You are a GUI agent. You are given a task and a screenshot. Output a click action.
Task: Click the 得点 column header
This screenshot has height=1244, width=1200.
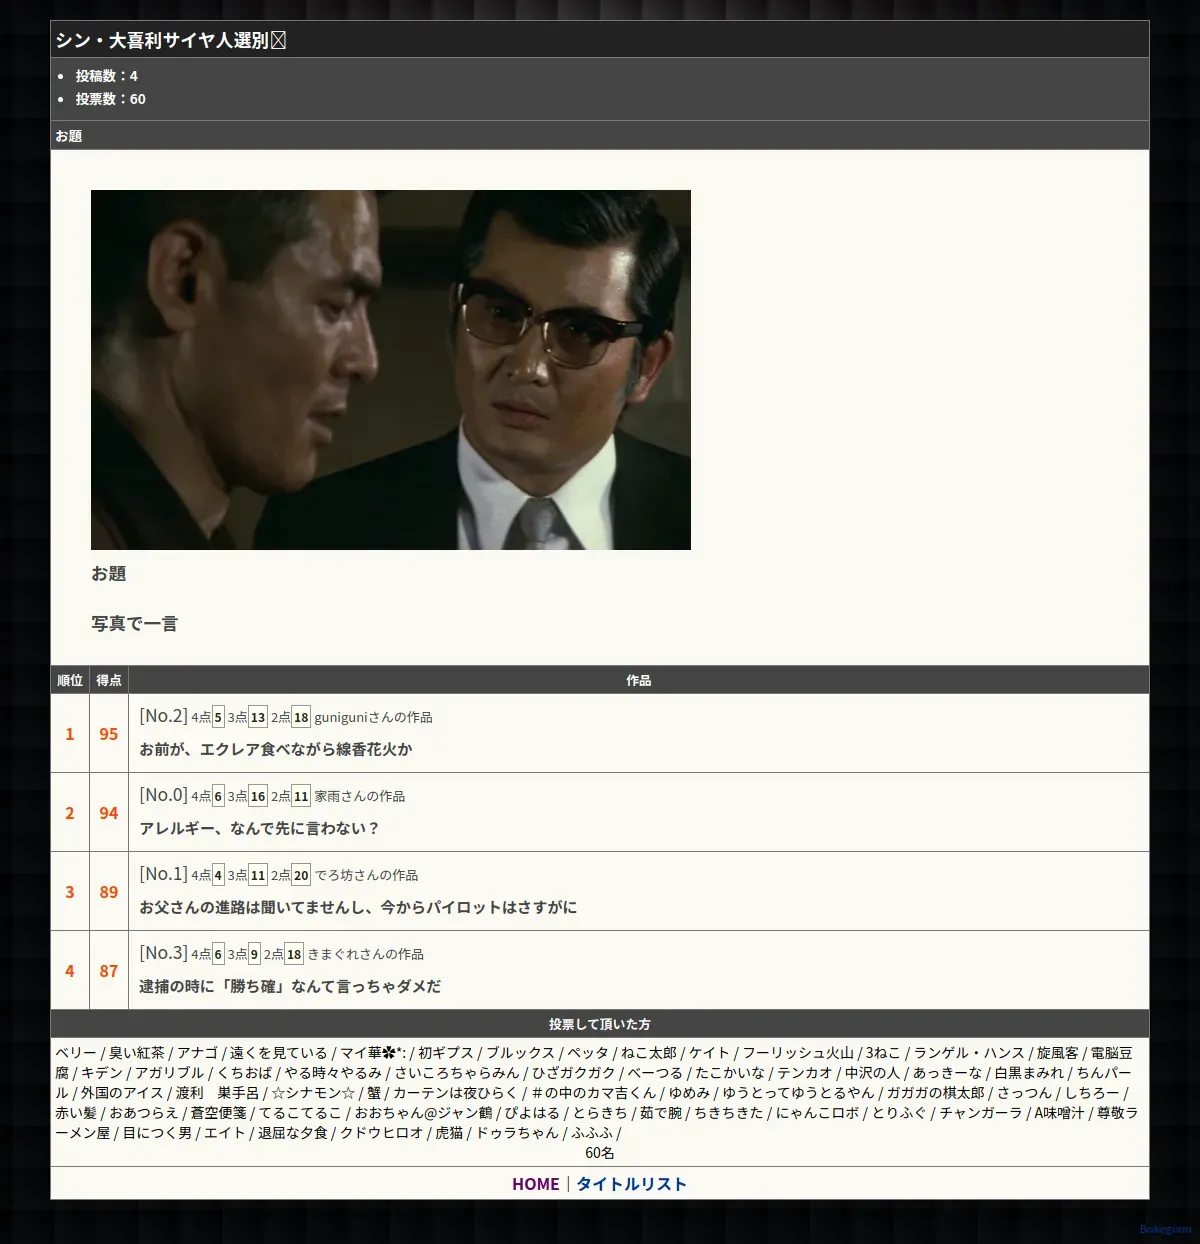109,680
